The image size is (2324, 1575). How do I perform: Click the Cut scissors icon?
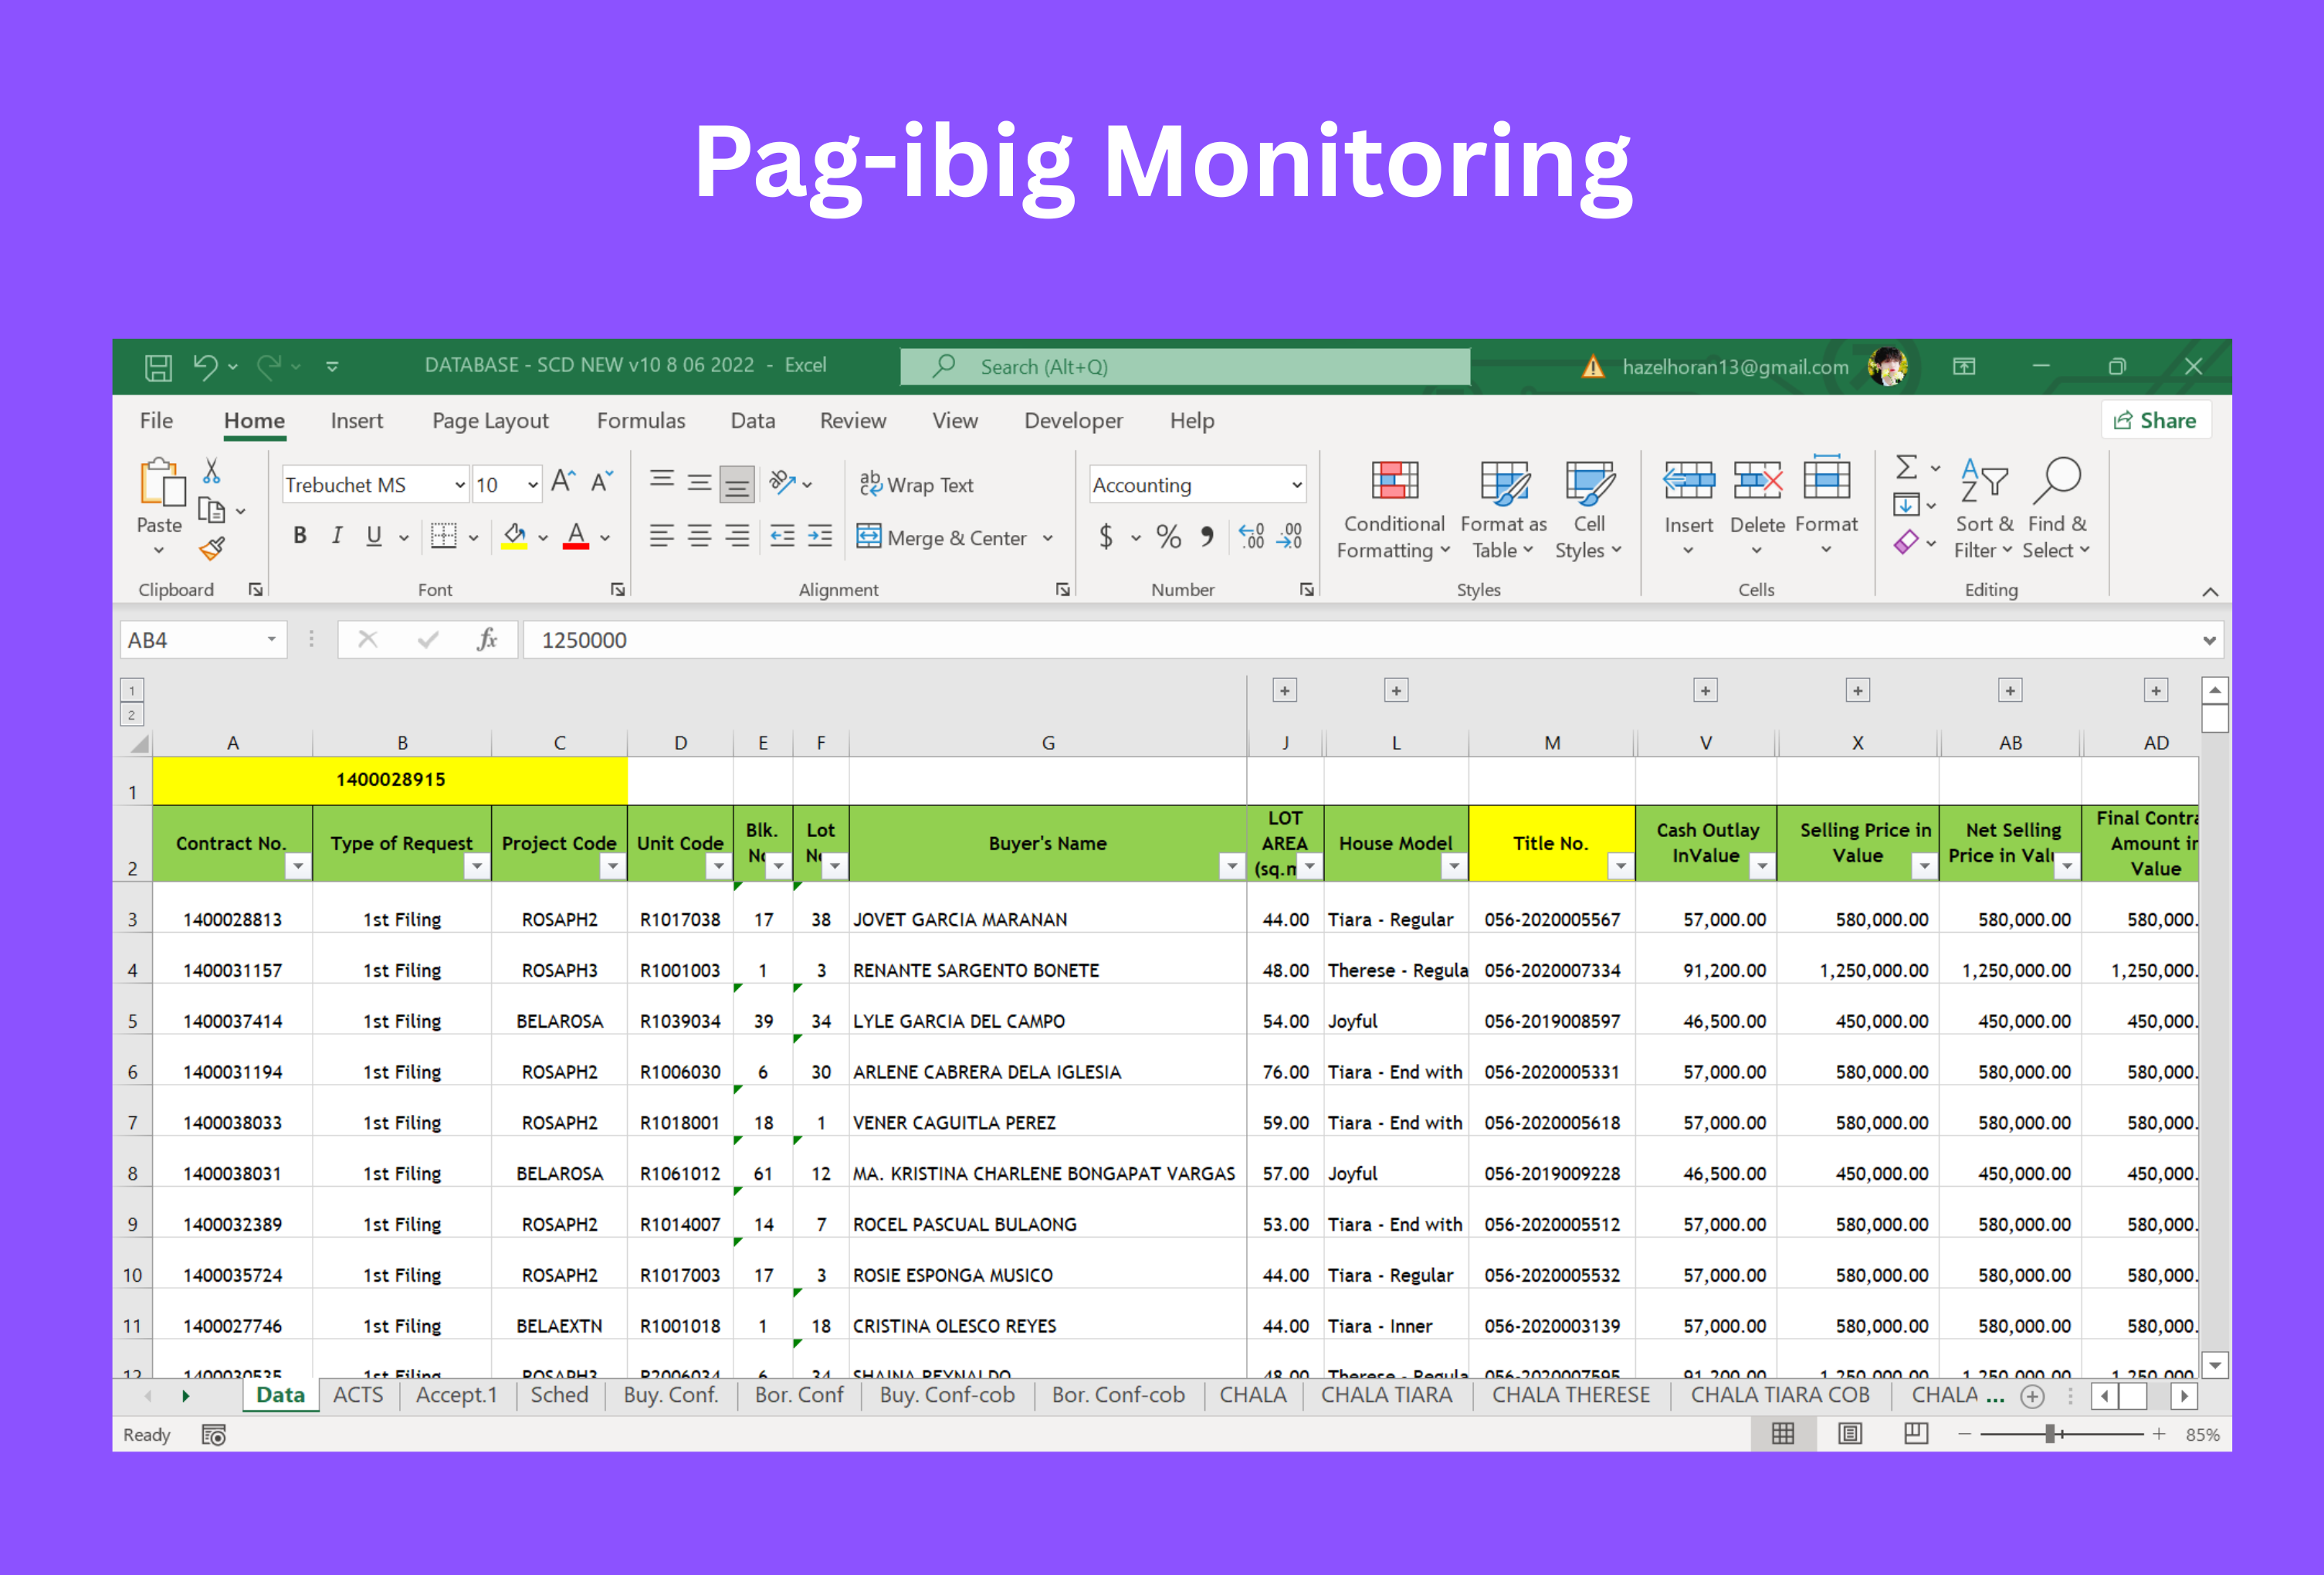[211, 471]
